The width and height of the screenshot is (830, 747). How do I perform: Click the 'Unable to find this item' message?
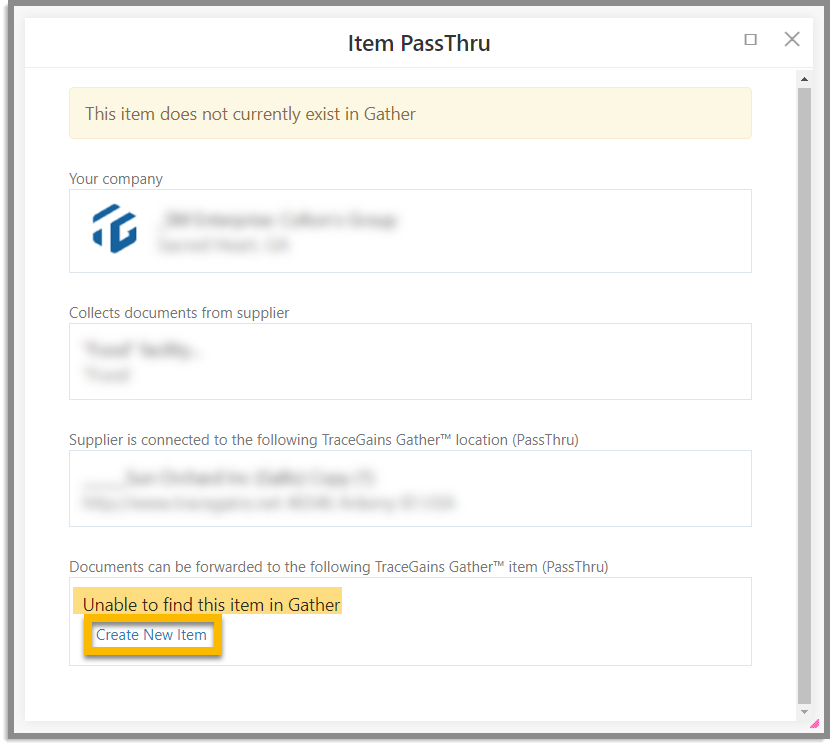pos(211,605)
